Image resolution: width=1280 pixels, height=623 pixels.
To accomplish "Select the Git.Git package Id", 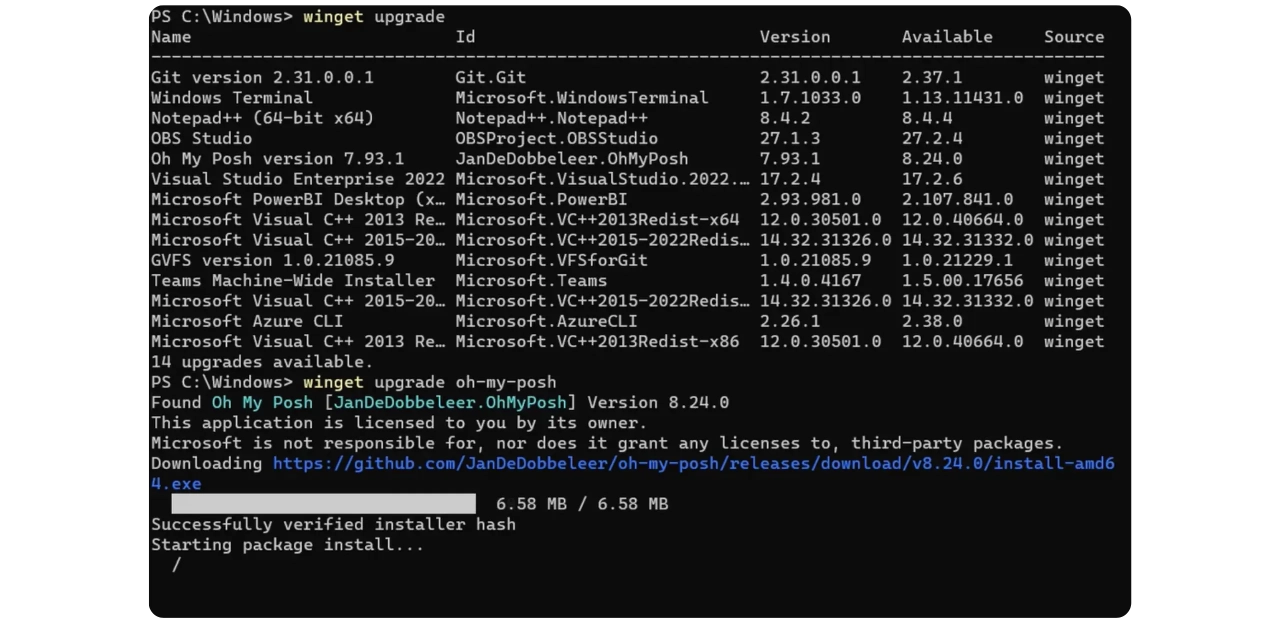I will (490, 77).
